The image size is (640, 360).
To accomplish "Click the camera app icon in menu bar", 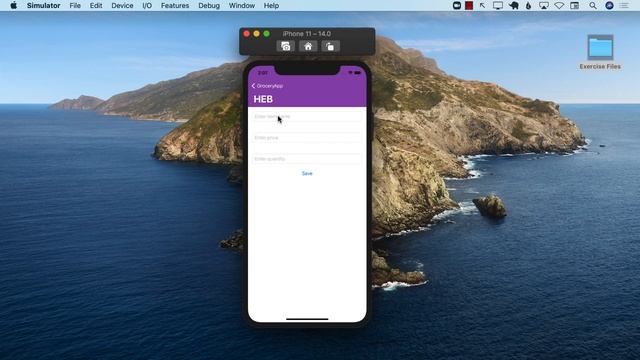I will [x=457, y=6].
